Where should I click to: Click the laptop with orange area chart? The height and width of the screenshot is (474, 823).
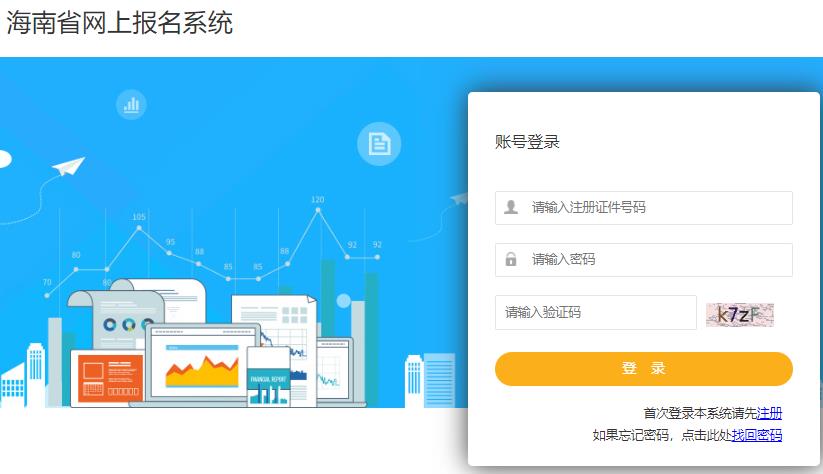tap(203, 363)
